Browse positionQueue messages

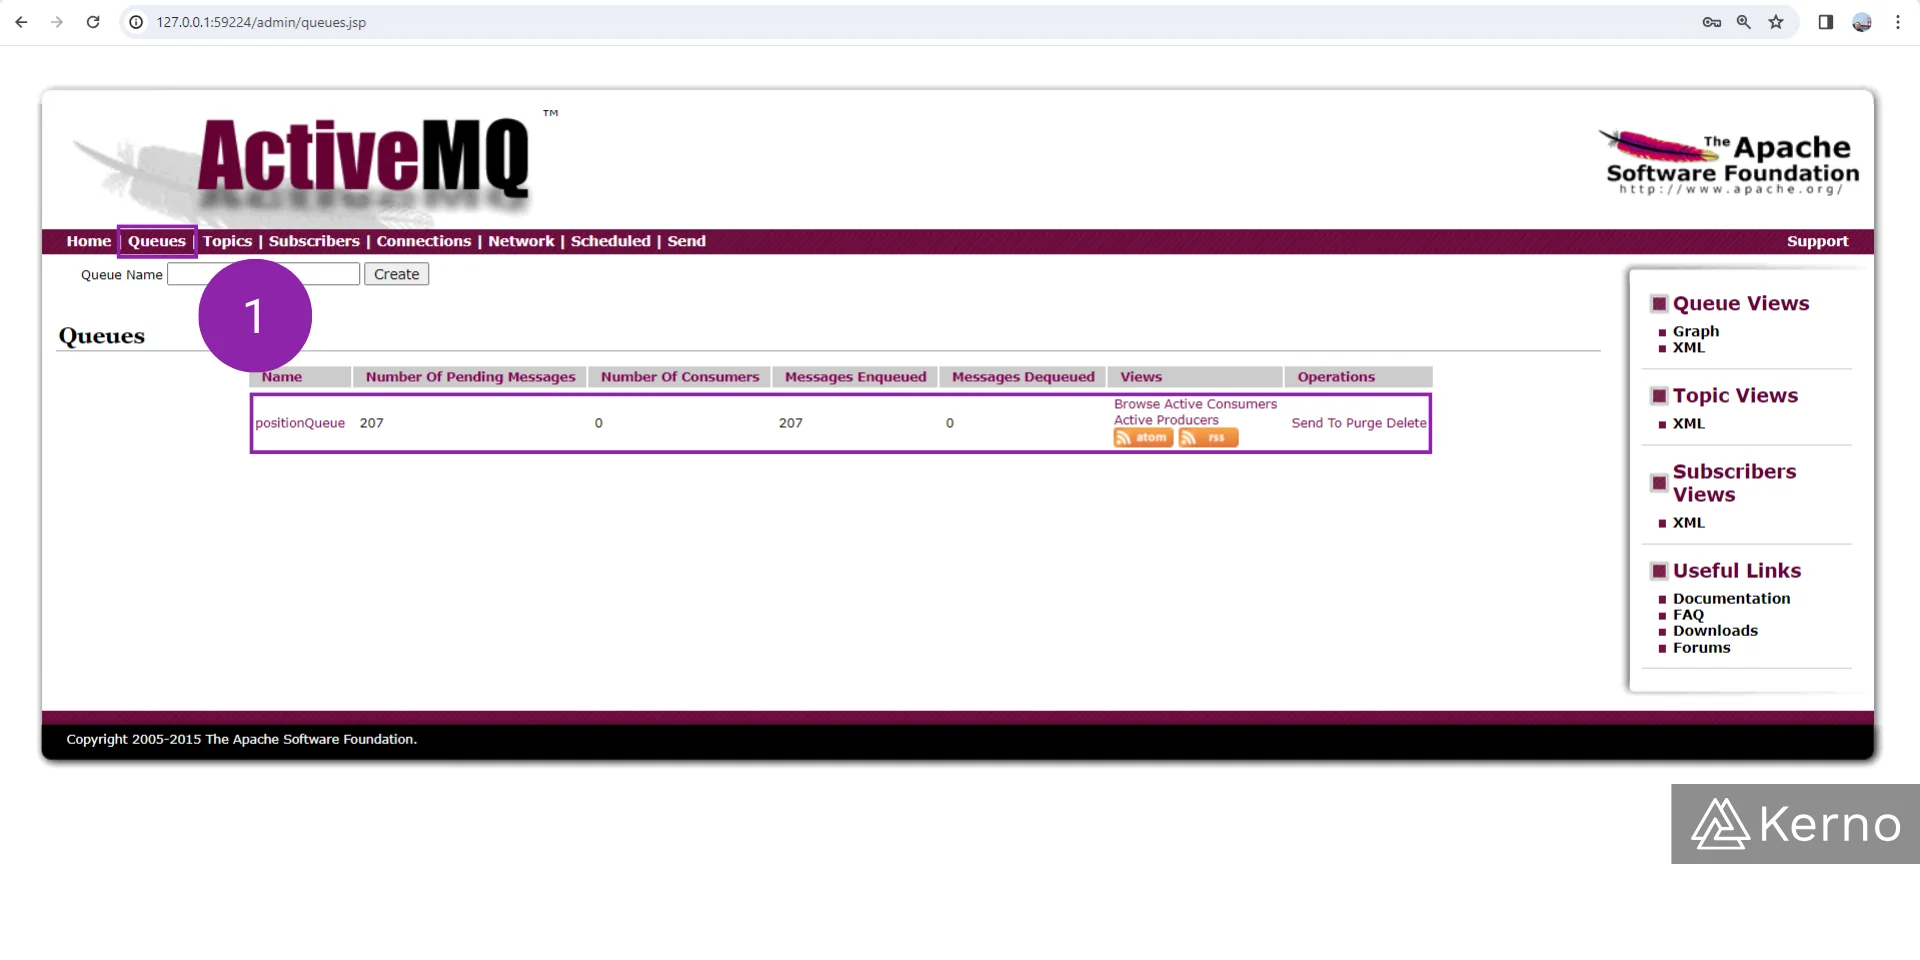[1136, 404]
